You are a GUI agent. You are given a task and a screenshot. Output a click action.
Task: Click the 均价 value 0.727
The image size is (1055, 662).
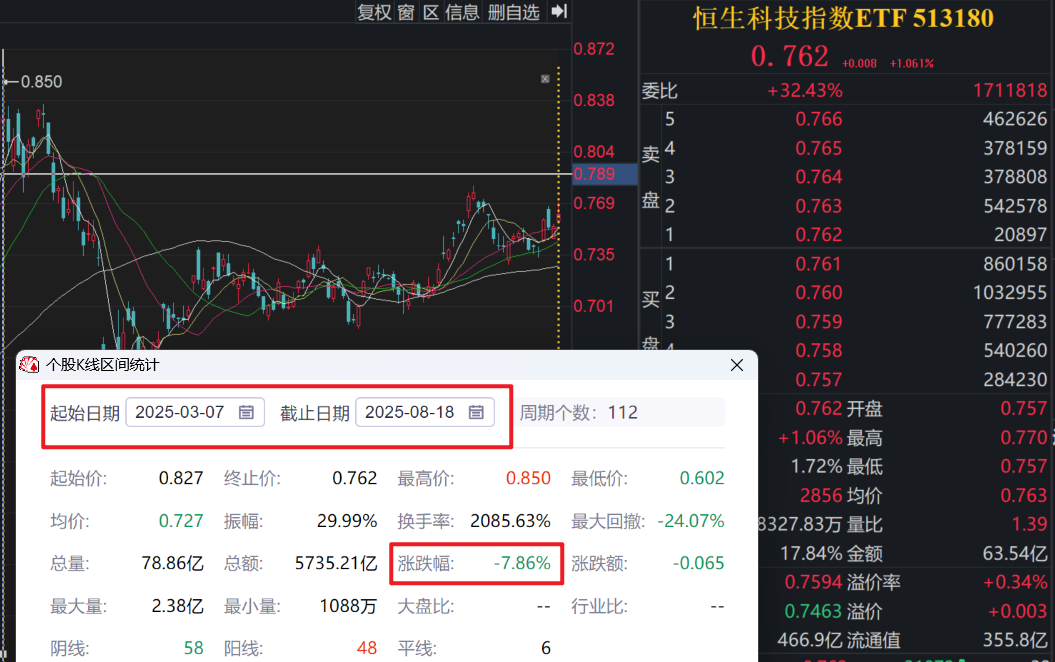(181, 521)
